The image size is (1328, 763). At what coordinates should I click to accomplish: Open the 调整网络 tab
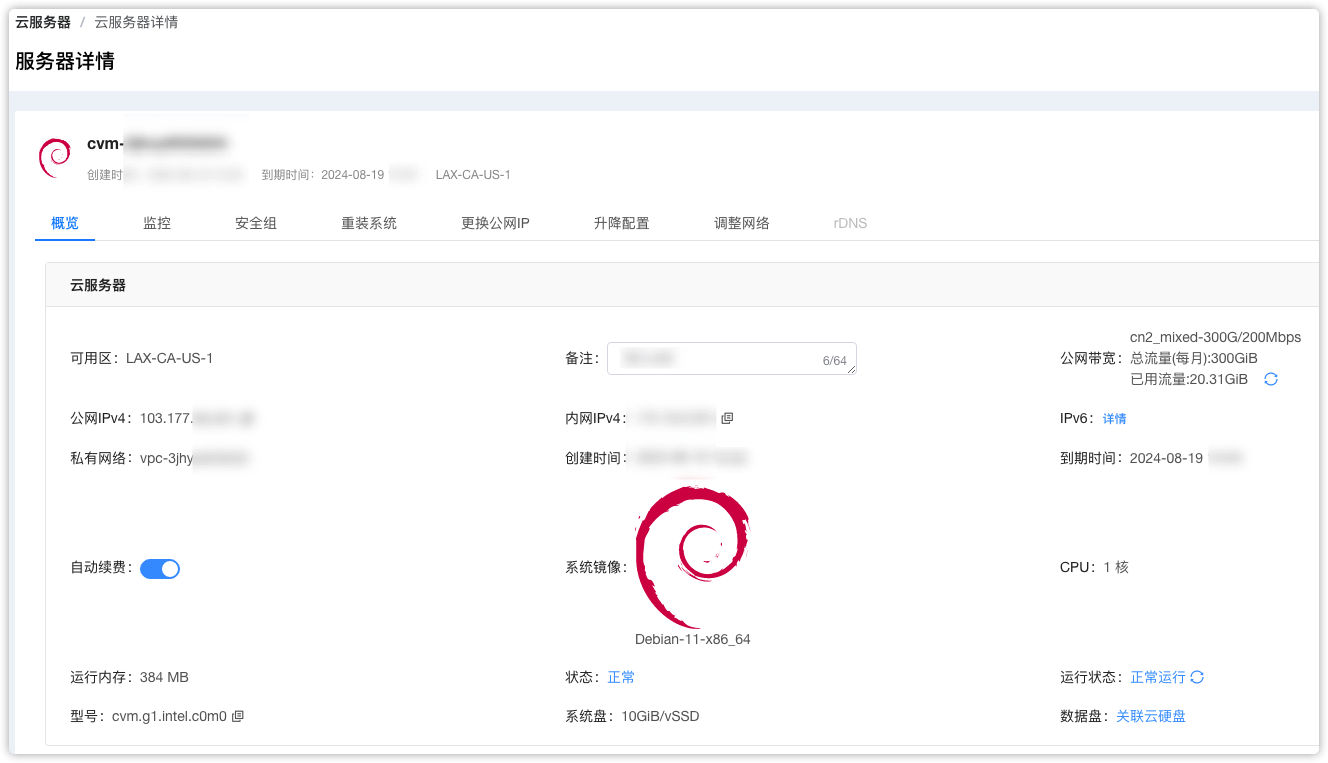pyautogui.click(x=742, y=223)
